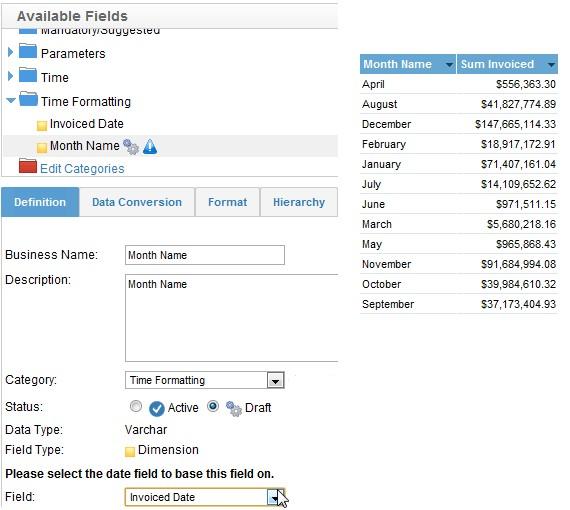Expand the Time folder arrow
This screenshot has width=570, height=510.
(10, 76)
